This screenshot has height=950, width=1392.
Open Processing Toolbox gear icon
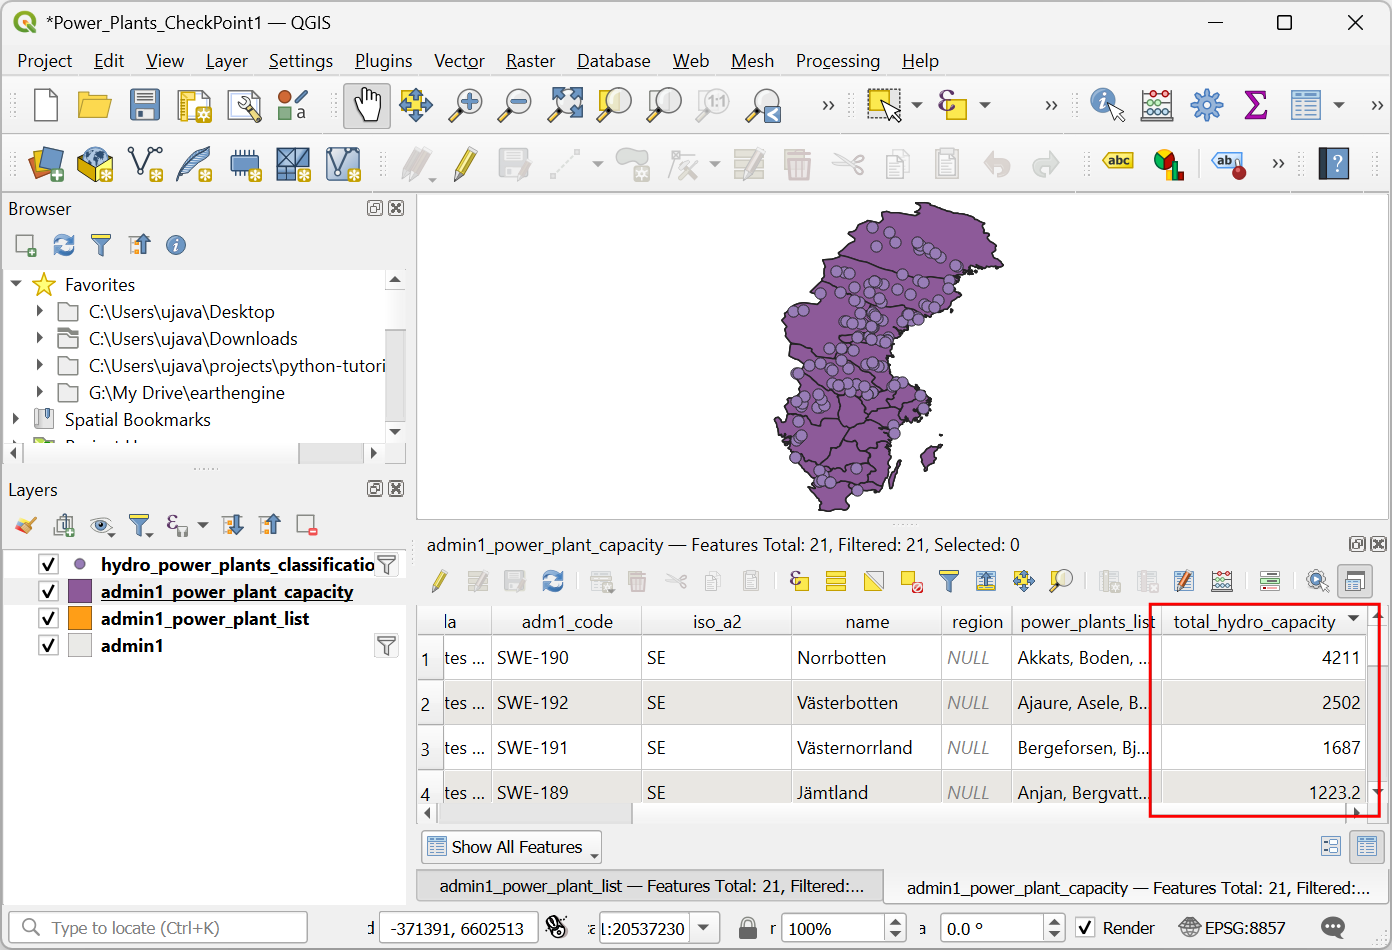pyautogui.click(x=1207, y=105)
